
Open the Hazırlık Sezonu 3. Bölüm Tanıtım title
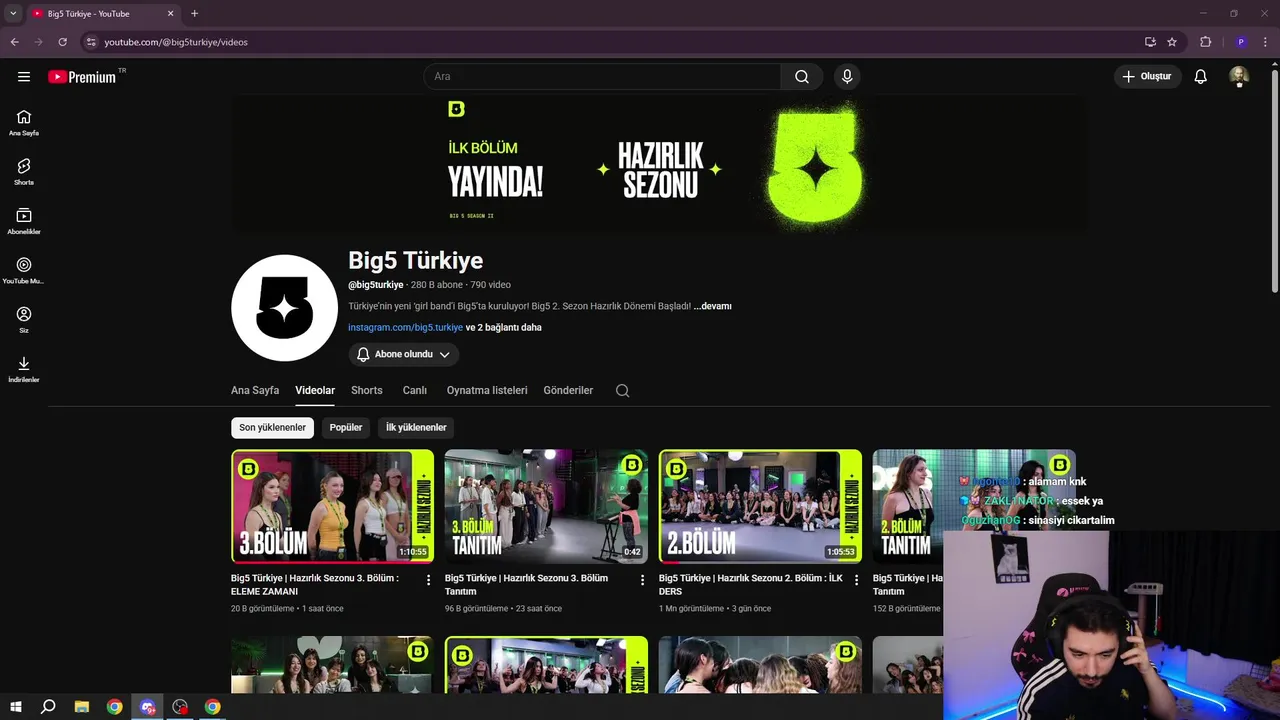click(x=526, y=585)
